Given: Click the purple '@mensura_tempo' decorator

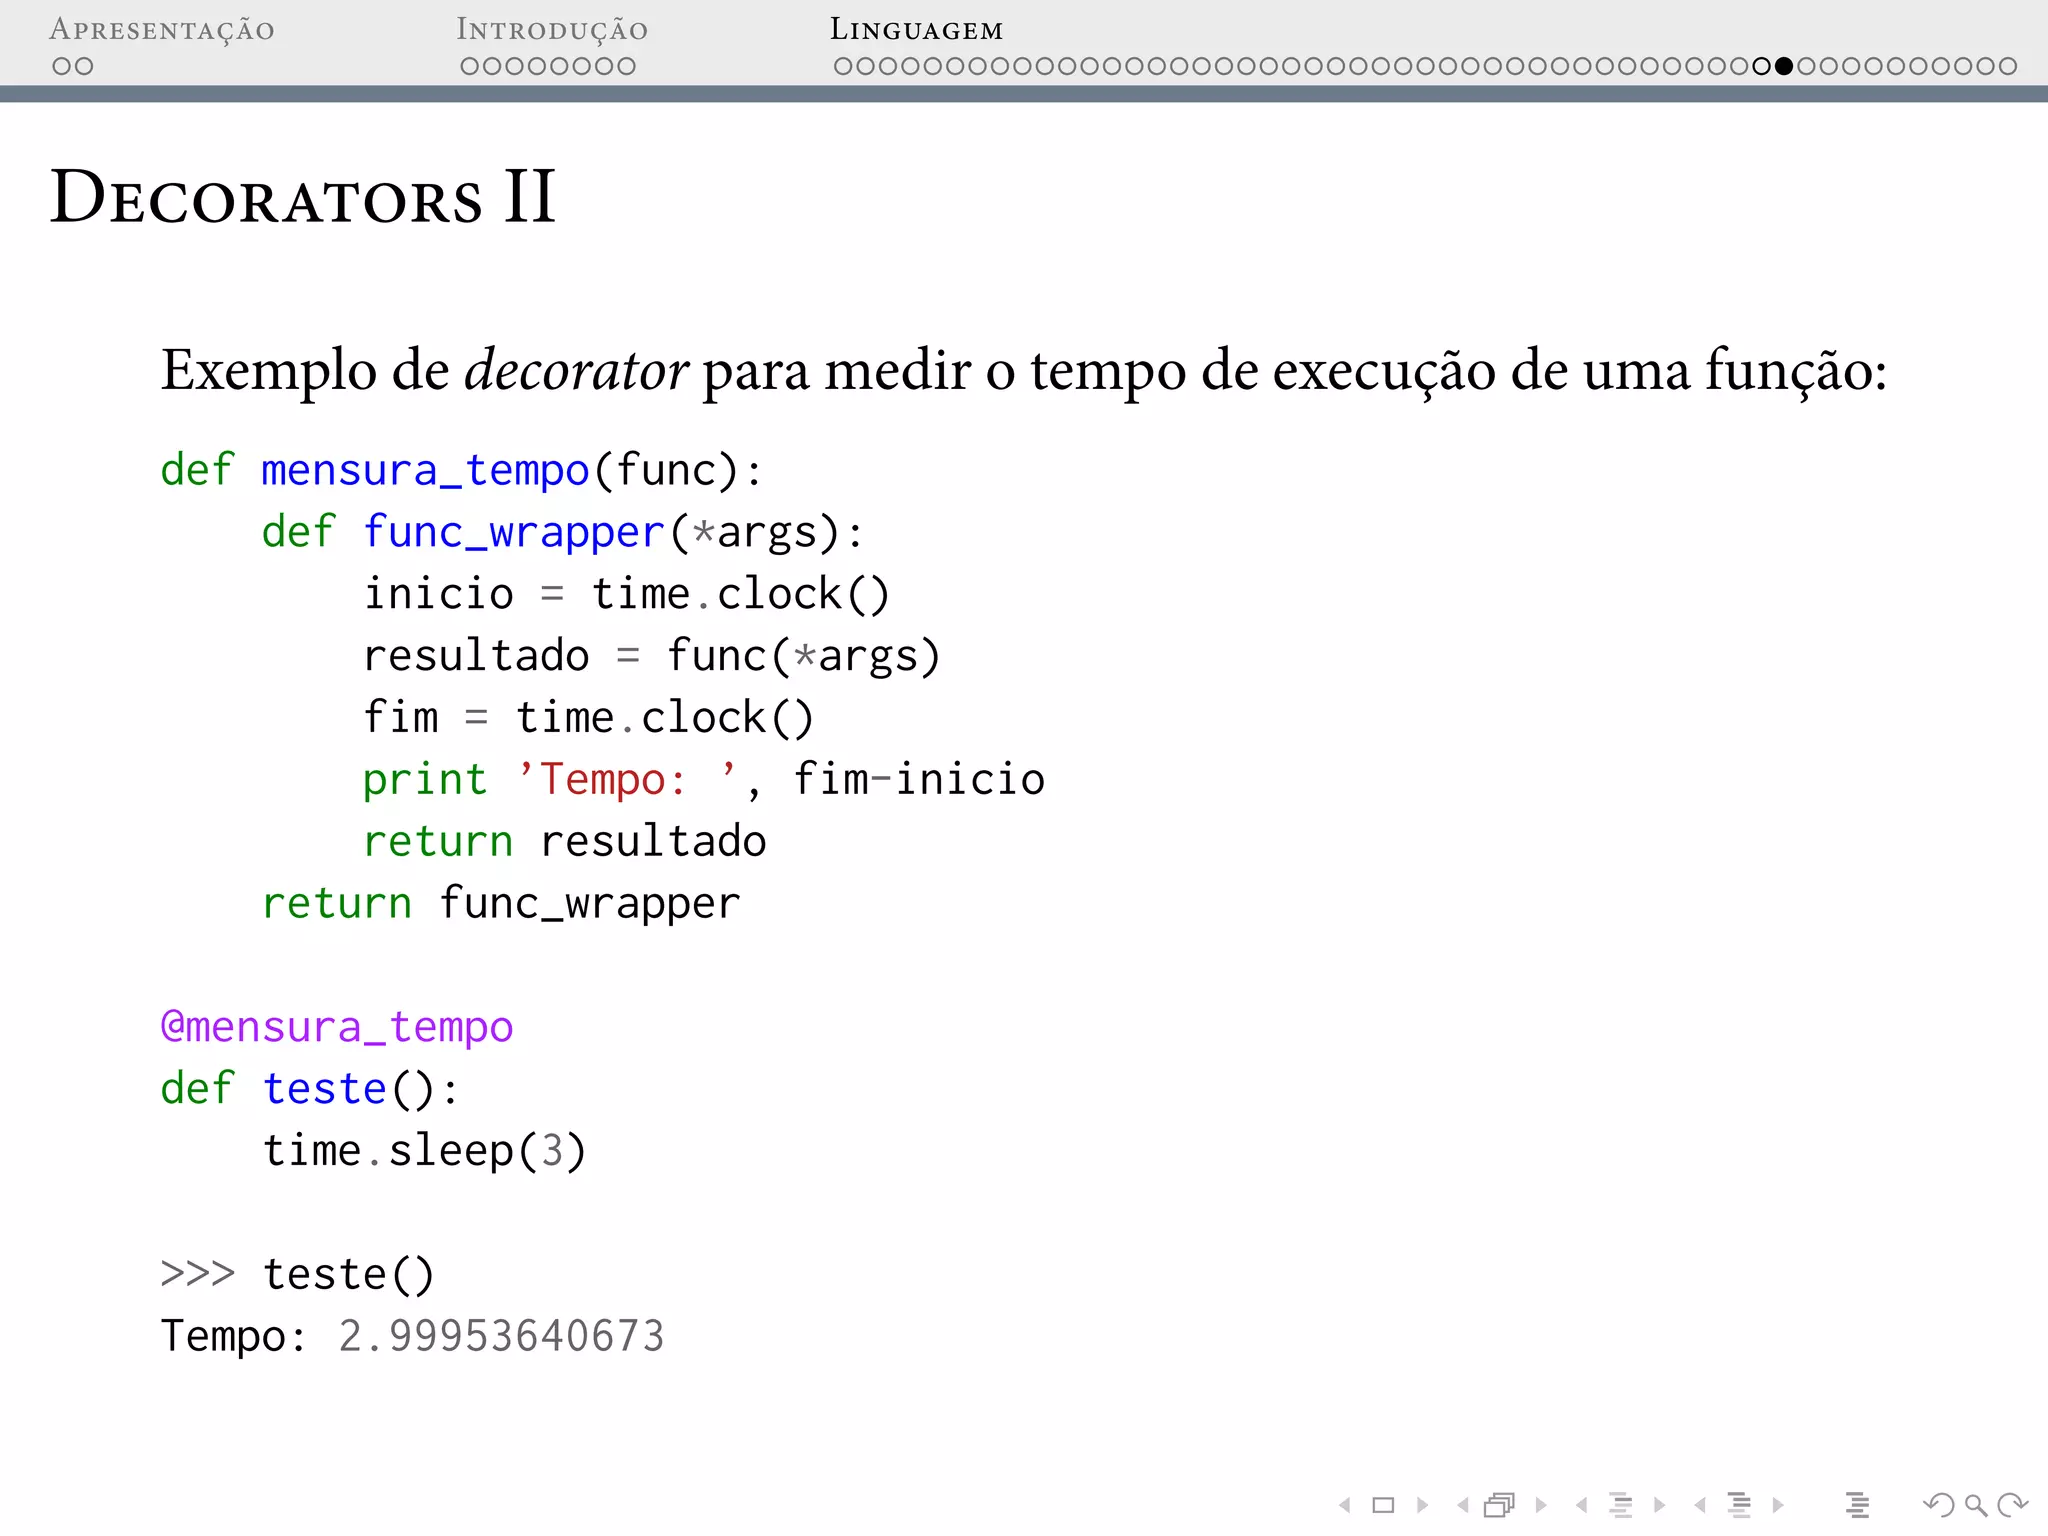Looking at the screenshot, I should tap(337, 1028).
